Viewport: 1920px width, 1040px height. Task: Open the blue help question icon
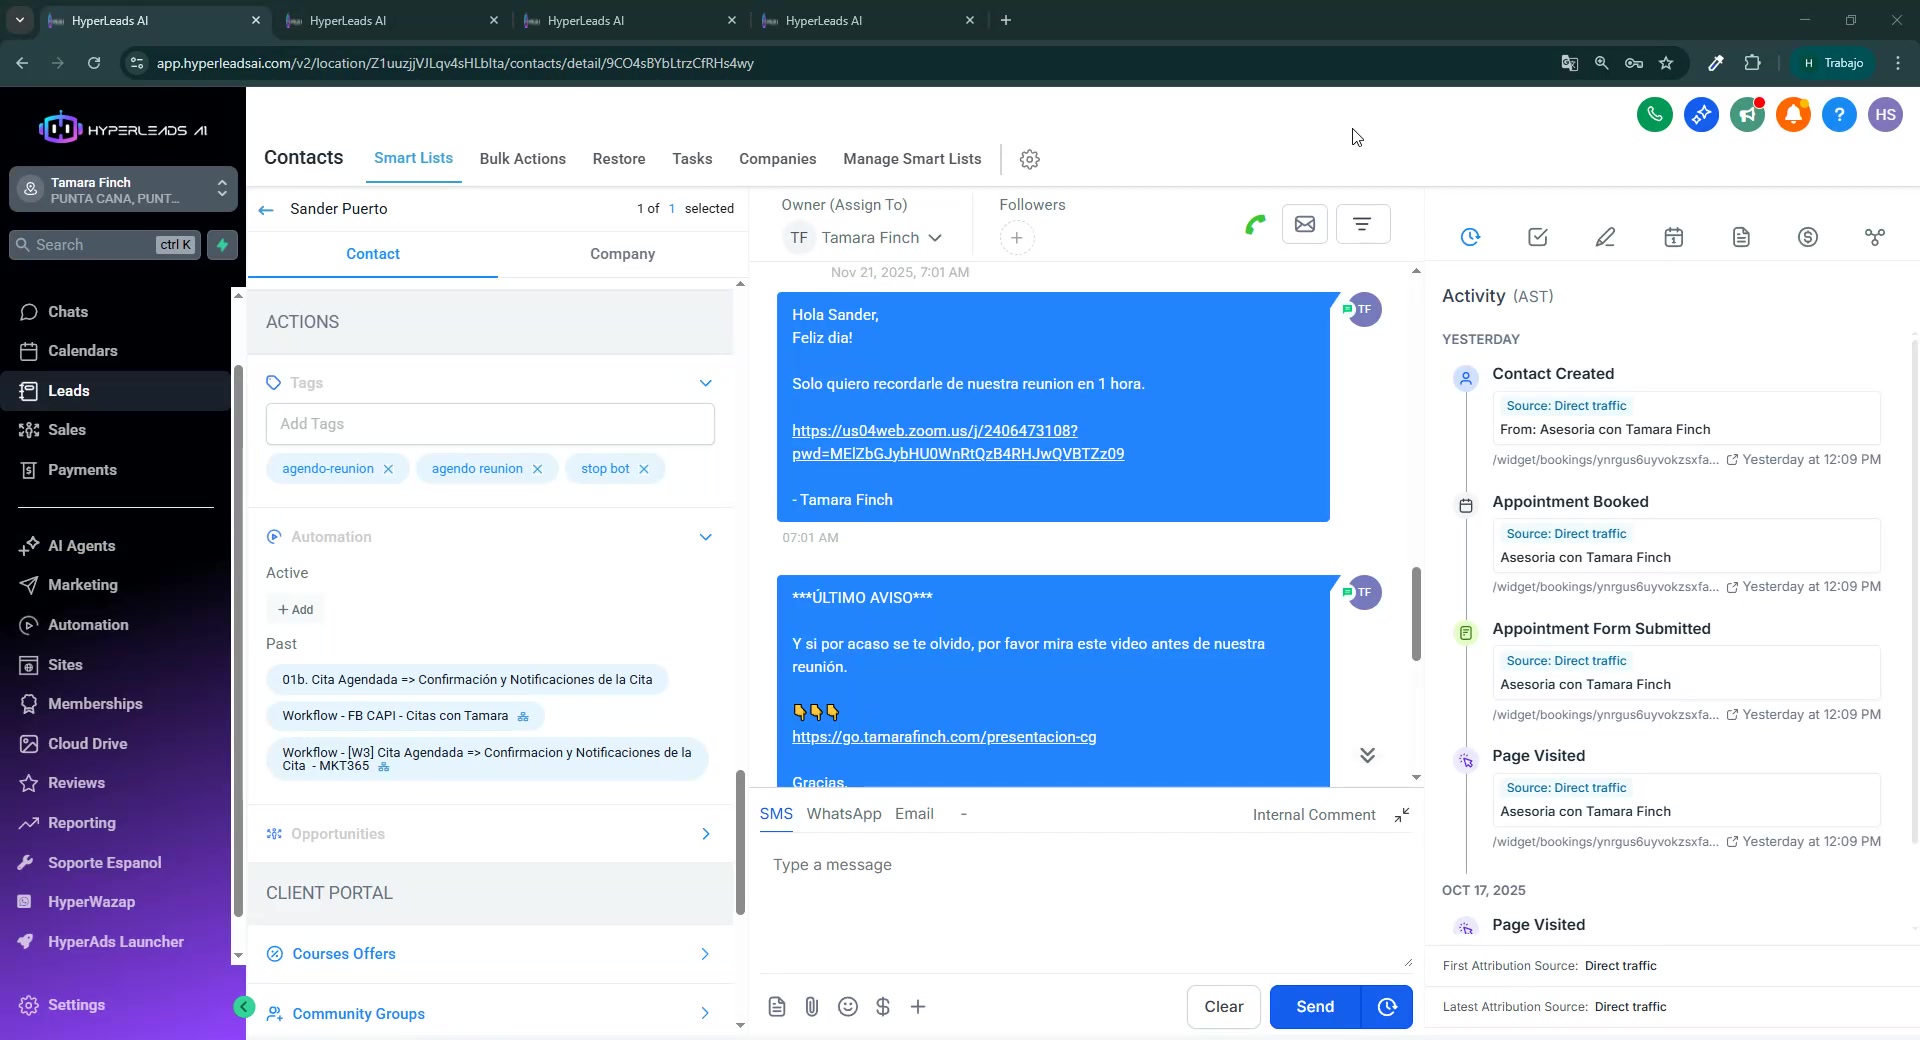(x=1839, y=115)
